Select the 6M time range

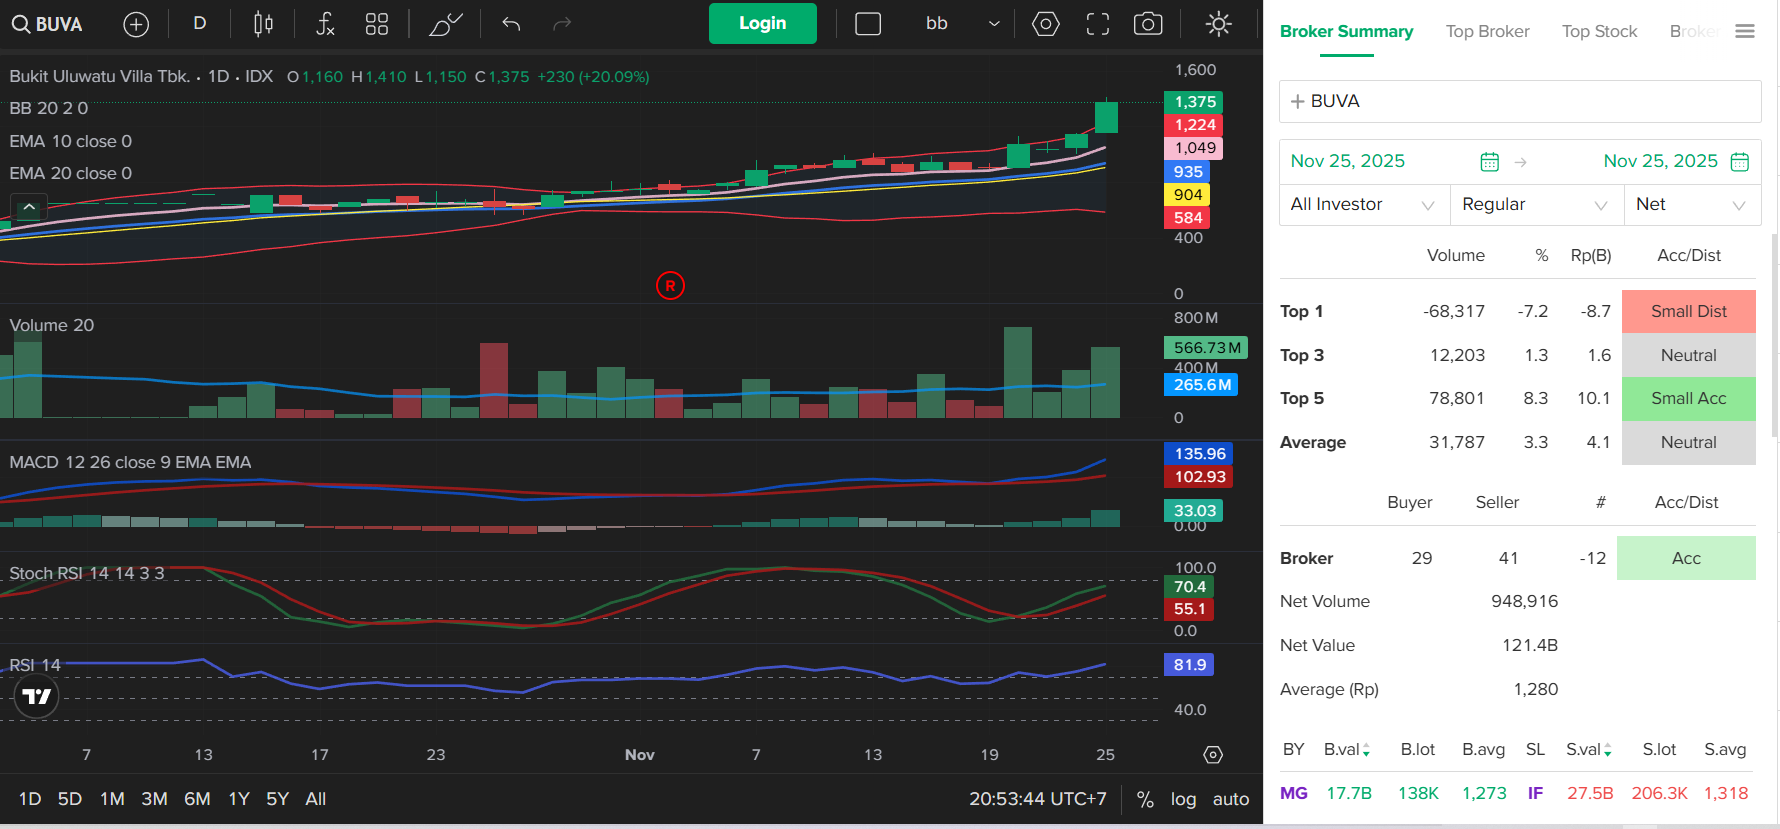(197, 799)
